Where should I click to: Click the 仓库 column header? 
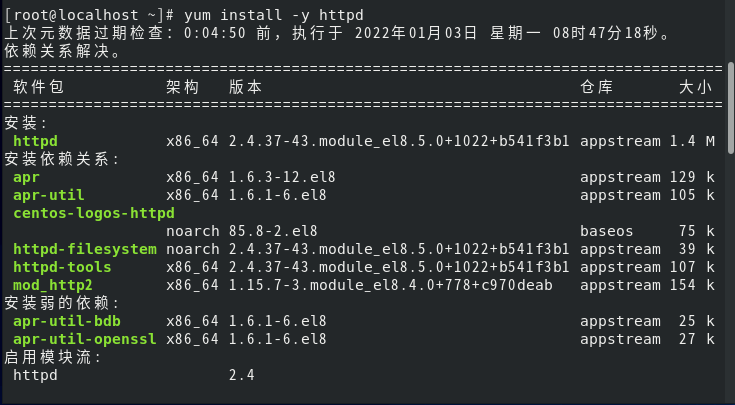[x=597, y=87]
